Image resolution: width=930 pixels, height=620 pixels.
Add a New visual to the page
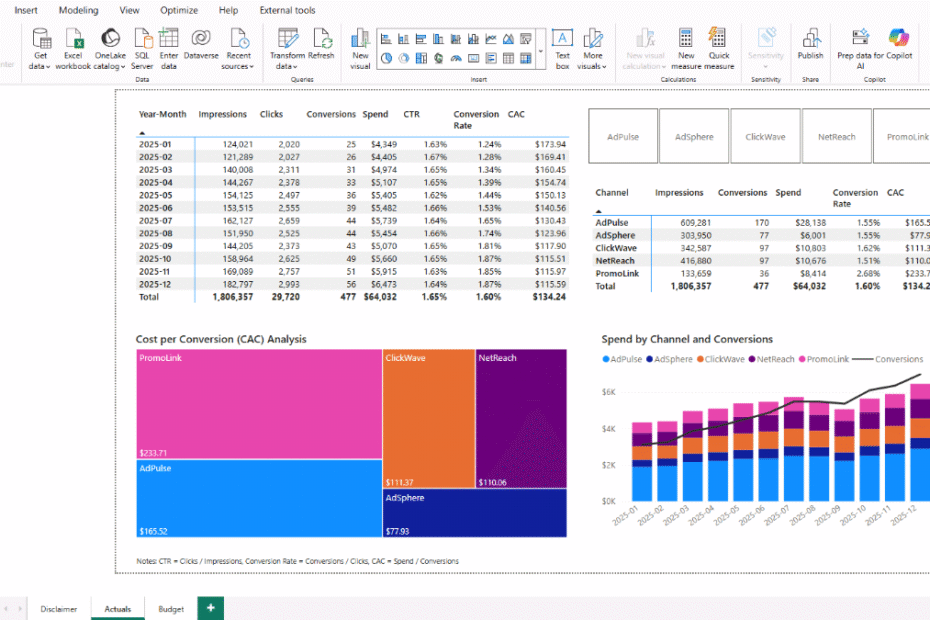[x=359, y=48]
